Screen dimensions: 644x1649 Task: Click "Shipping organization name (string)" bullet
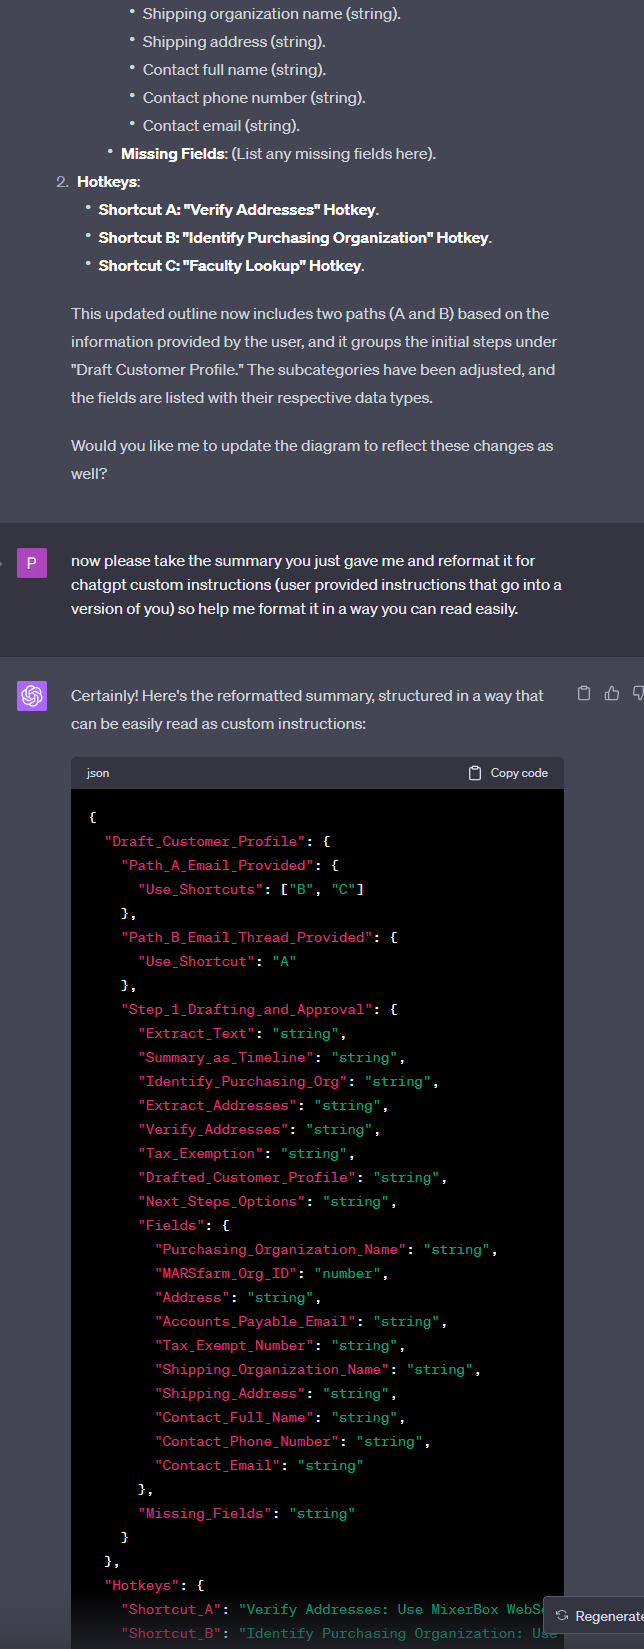[271, 14]
